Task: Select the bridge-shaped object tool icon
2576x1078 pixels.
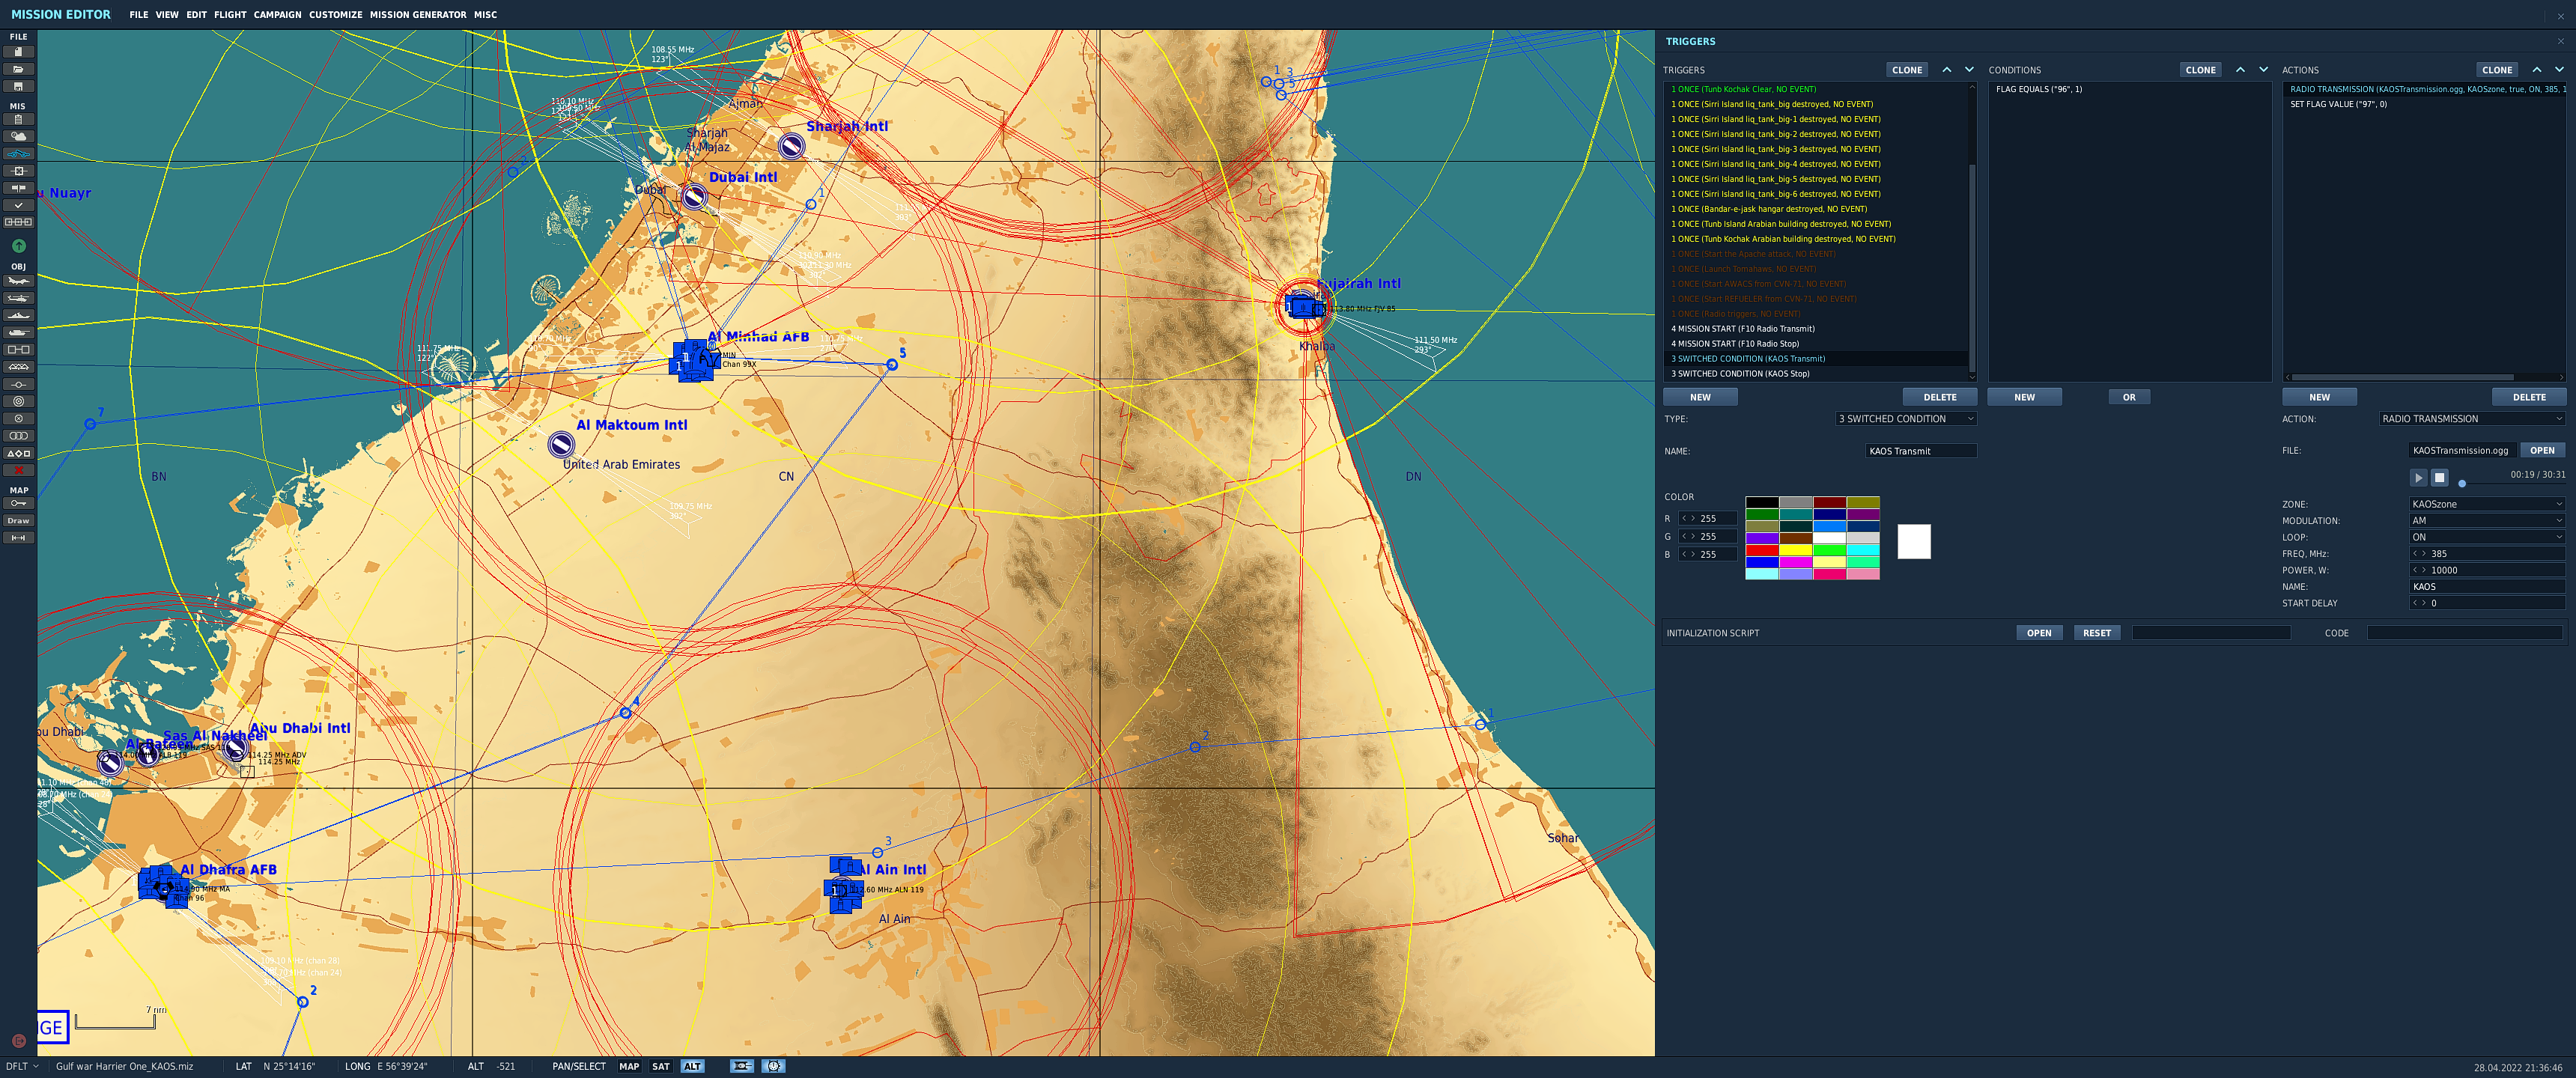Action: point(18,367)
